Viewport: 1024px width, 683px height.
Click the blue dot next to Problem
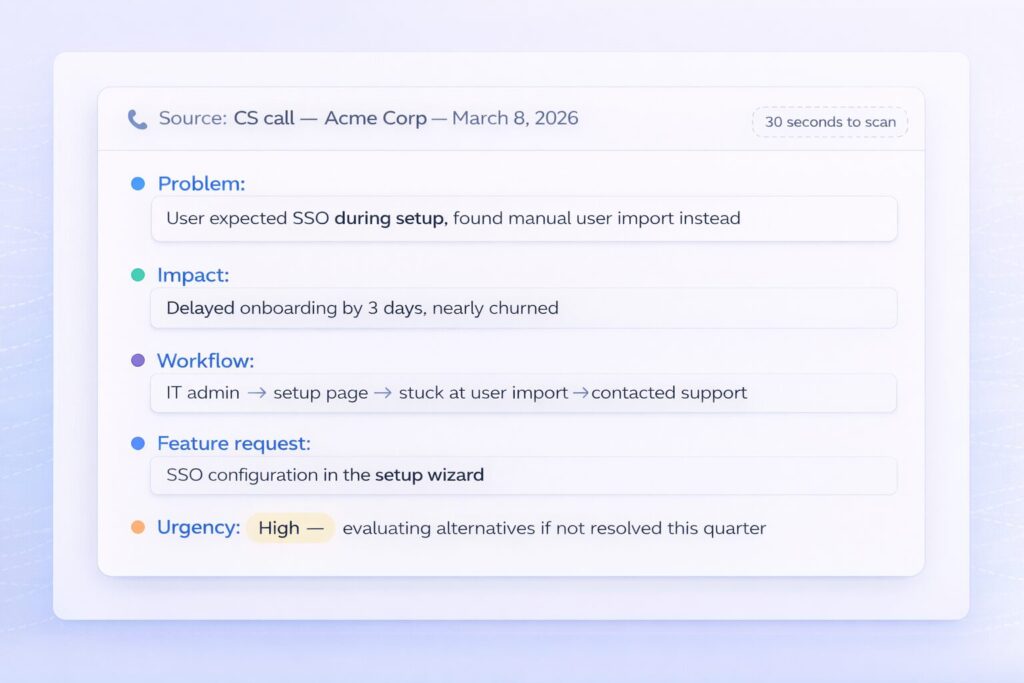coord(138,184)
